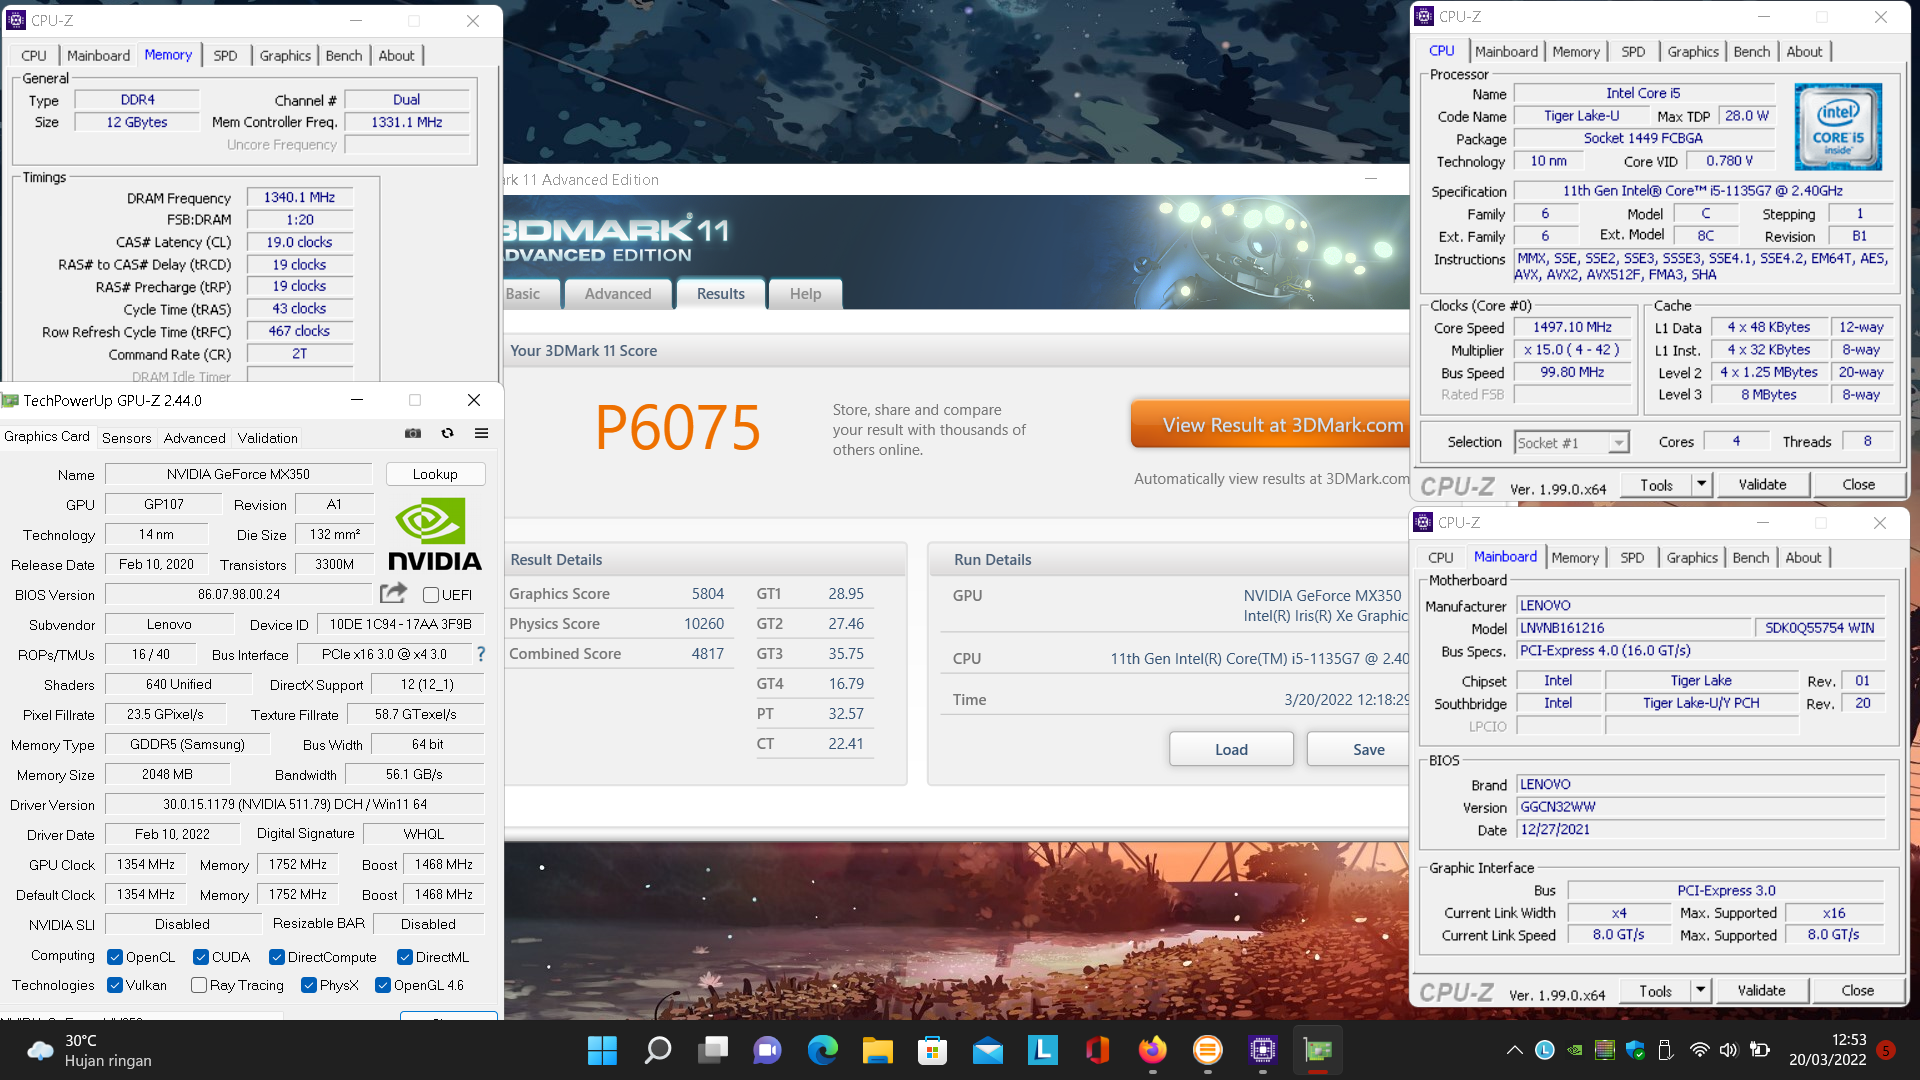Open Bench tab in top-right CPU-Z
1920x1080 pixels.
(x=1751, y=52)
